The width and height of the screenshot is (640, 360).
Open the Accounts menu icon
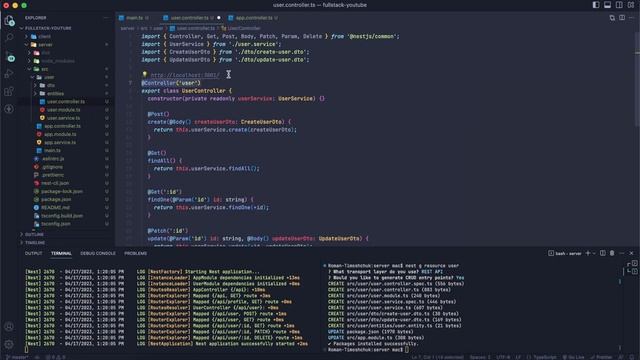[9, 327]
